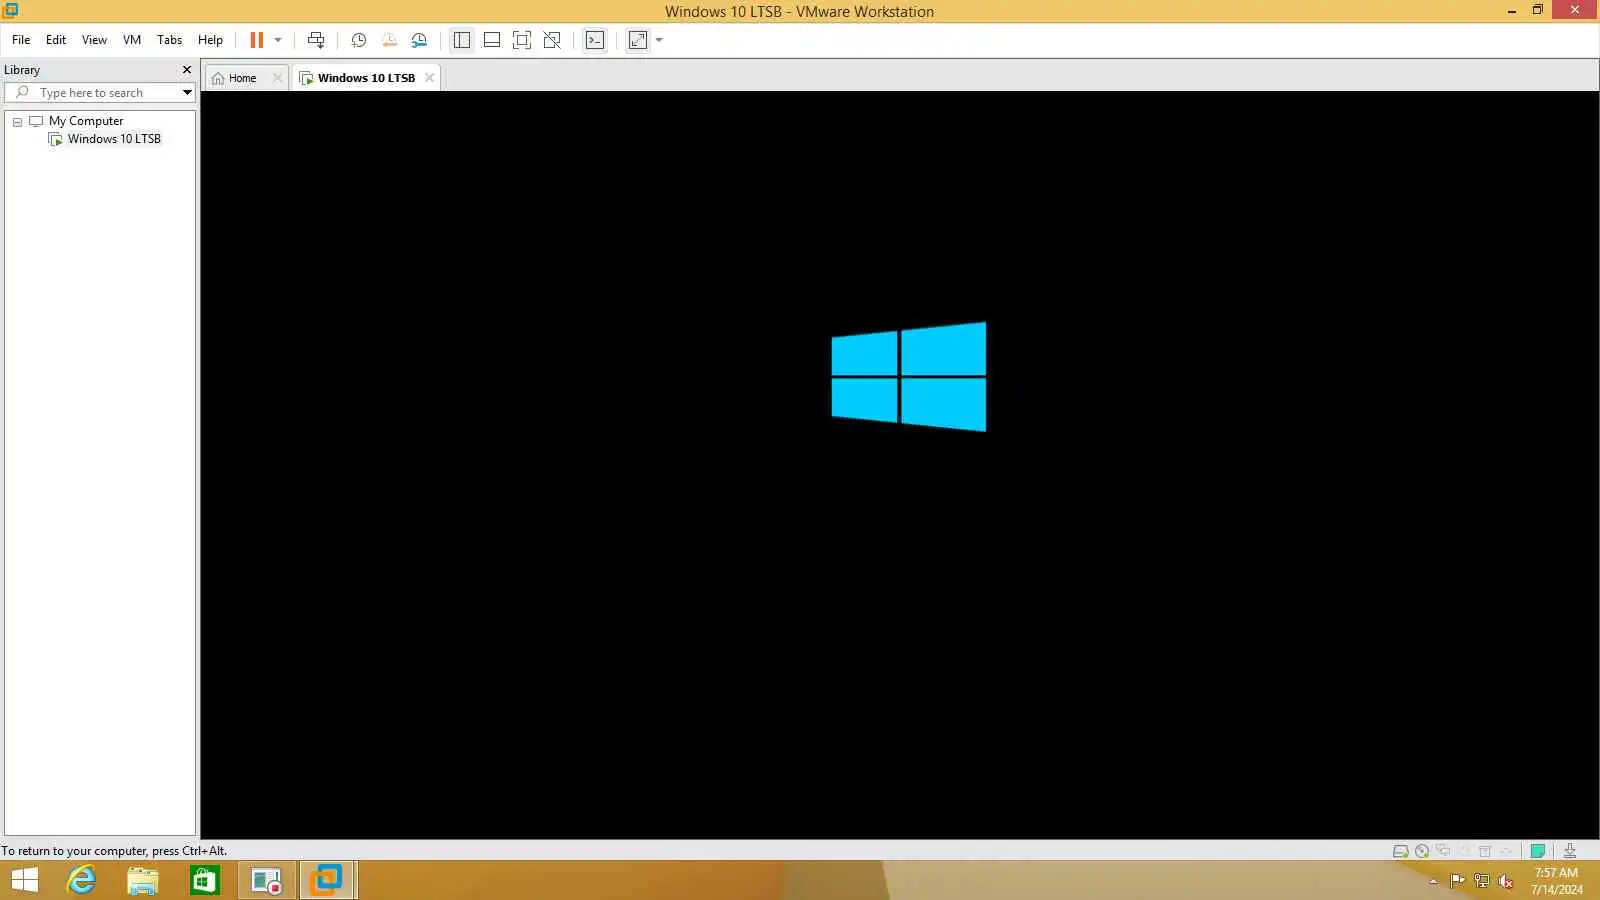Viewport: 1600px width, 900px height.
Task: Launch Internet Explorer from taskbar
Action: pos(81,880)
